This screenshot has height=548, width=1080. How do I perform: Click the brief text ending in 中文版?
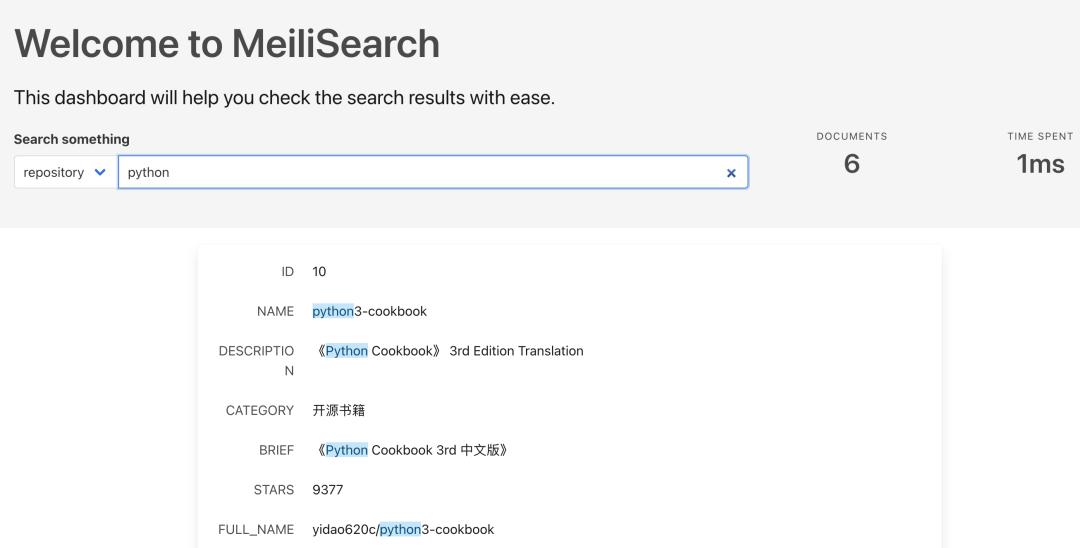coord(412,450)
